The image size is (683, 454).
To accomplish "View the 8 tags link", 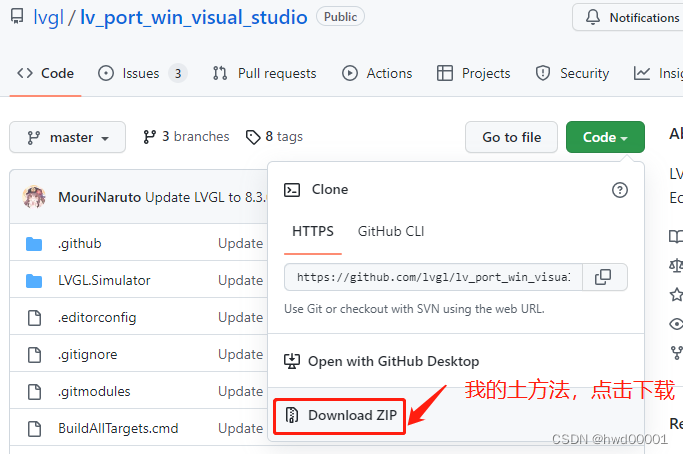I will pos(274,137).
